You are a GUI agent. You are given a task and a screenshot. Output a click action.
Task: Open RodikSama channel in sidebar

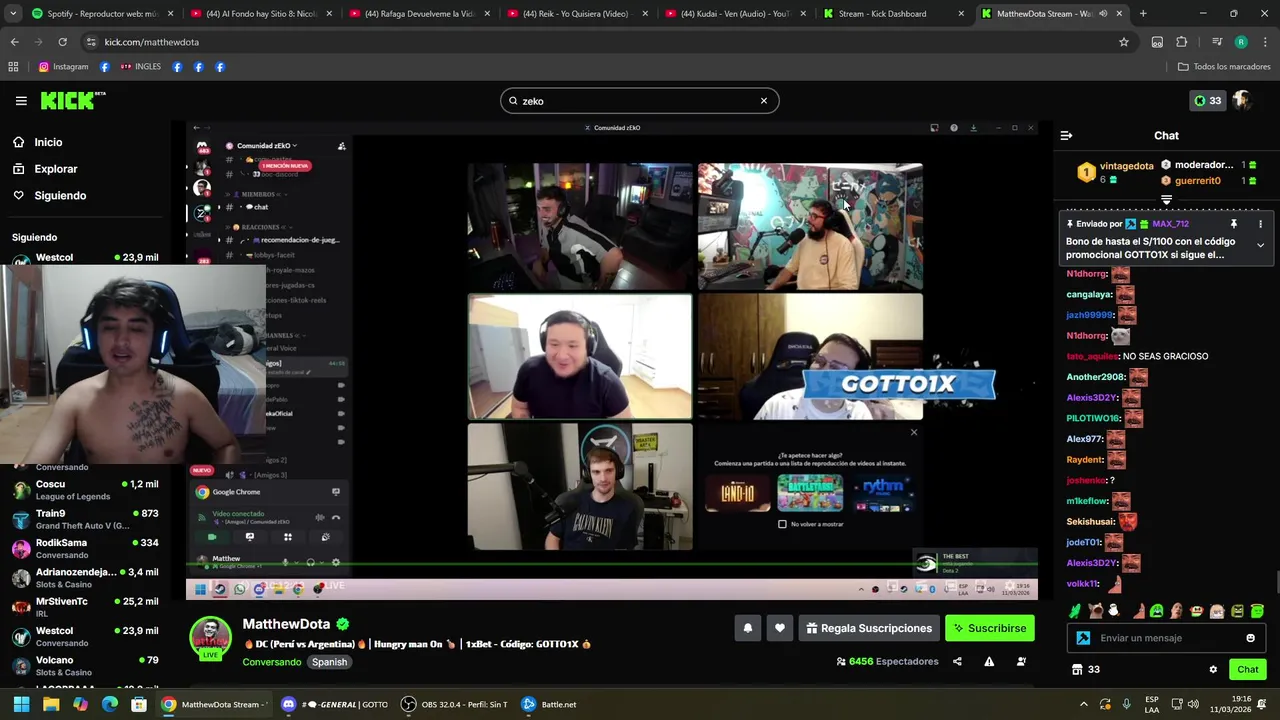tap(85, 548)
